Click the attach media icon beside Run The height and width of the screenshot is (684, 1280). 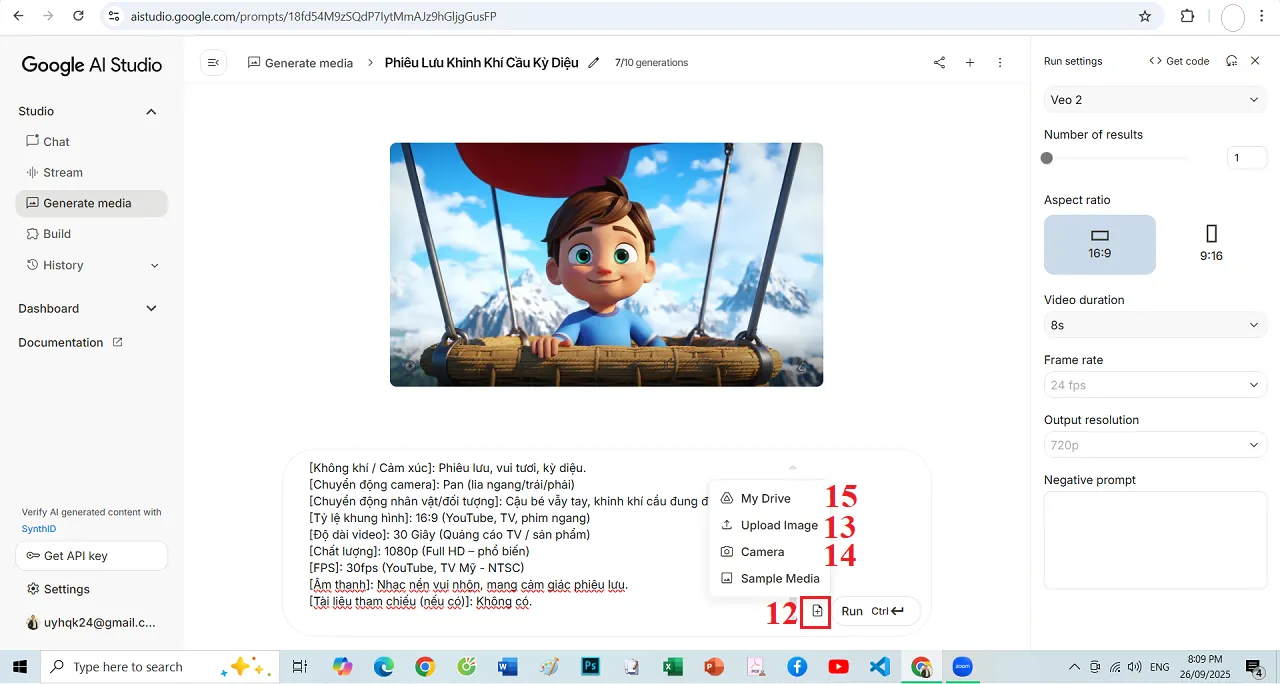(x=815, y=612)
